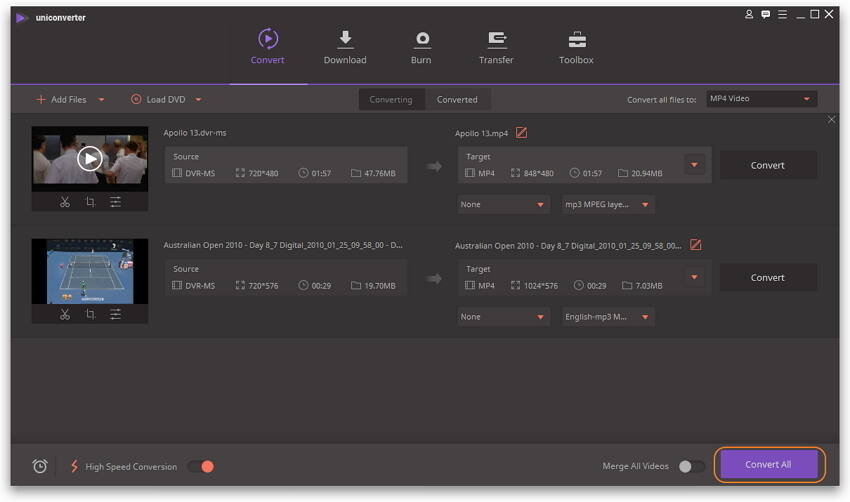Open trim scissors for Apollo 13 video
This screenshot has height=502, width=850.
tap(65, 202)
